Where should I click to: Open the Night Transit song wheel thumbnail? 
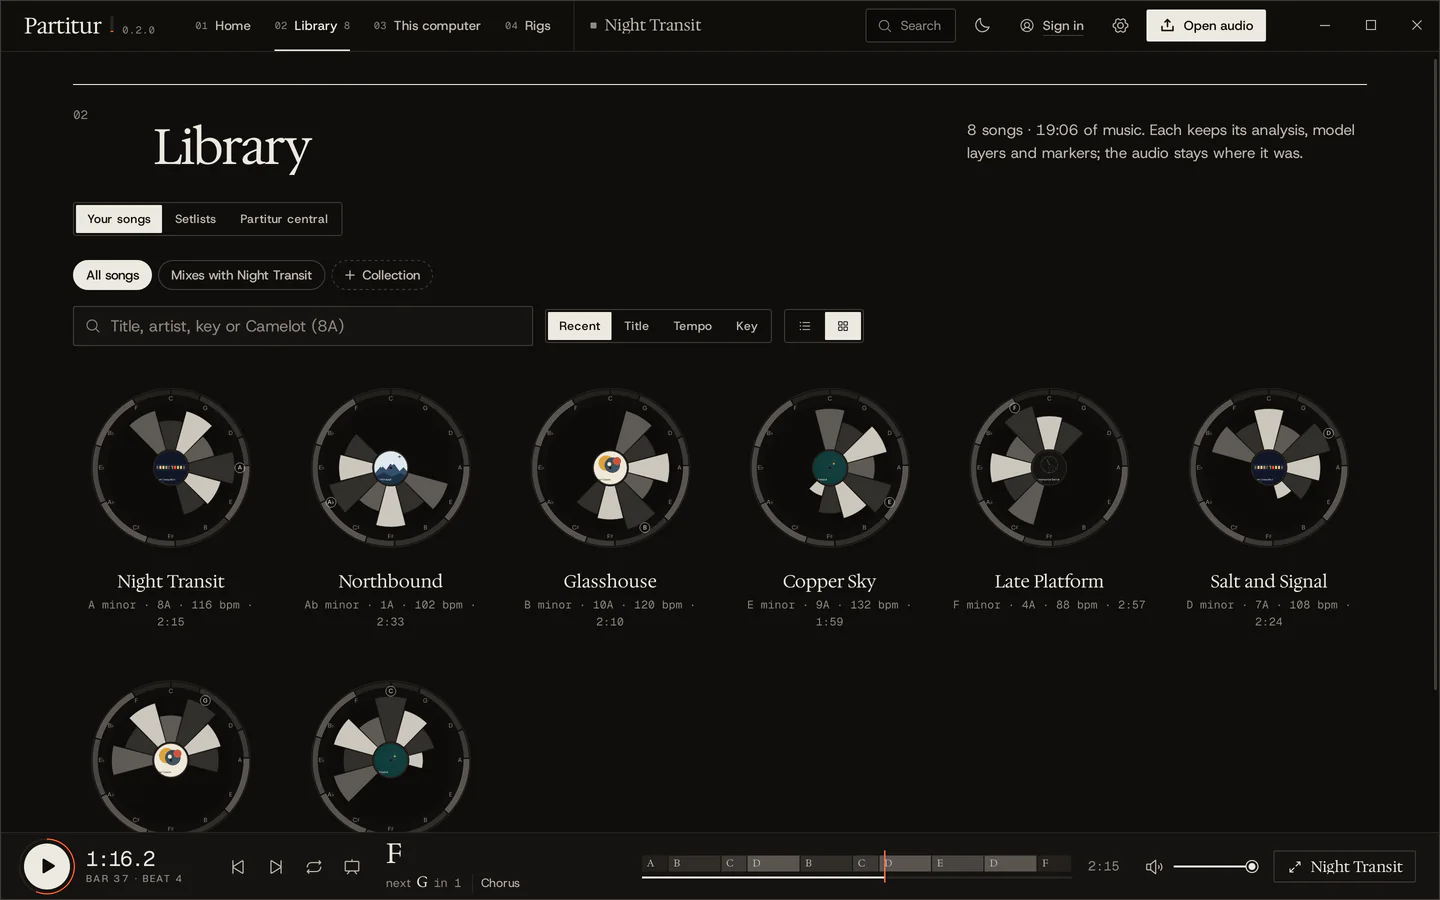171,468
